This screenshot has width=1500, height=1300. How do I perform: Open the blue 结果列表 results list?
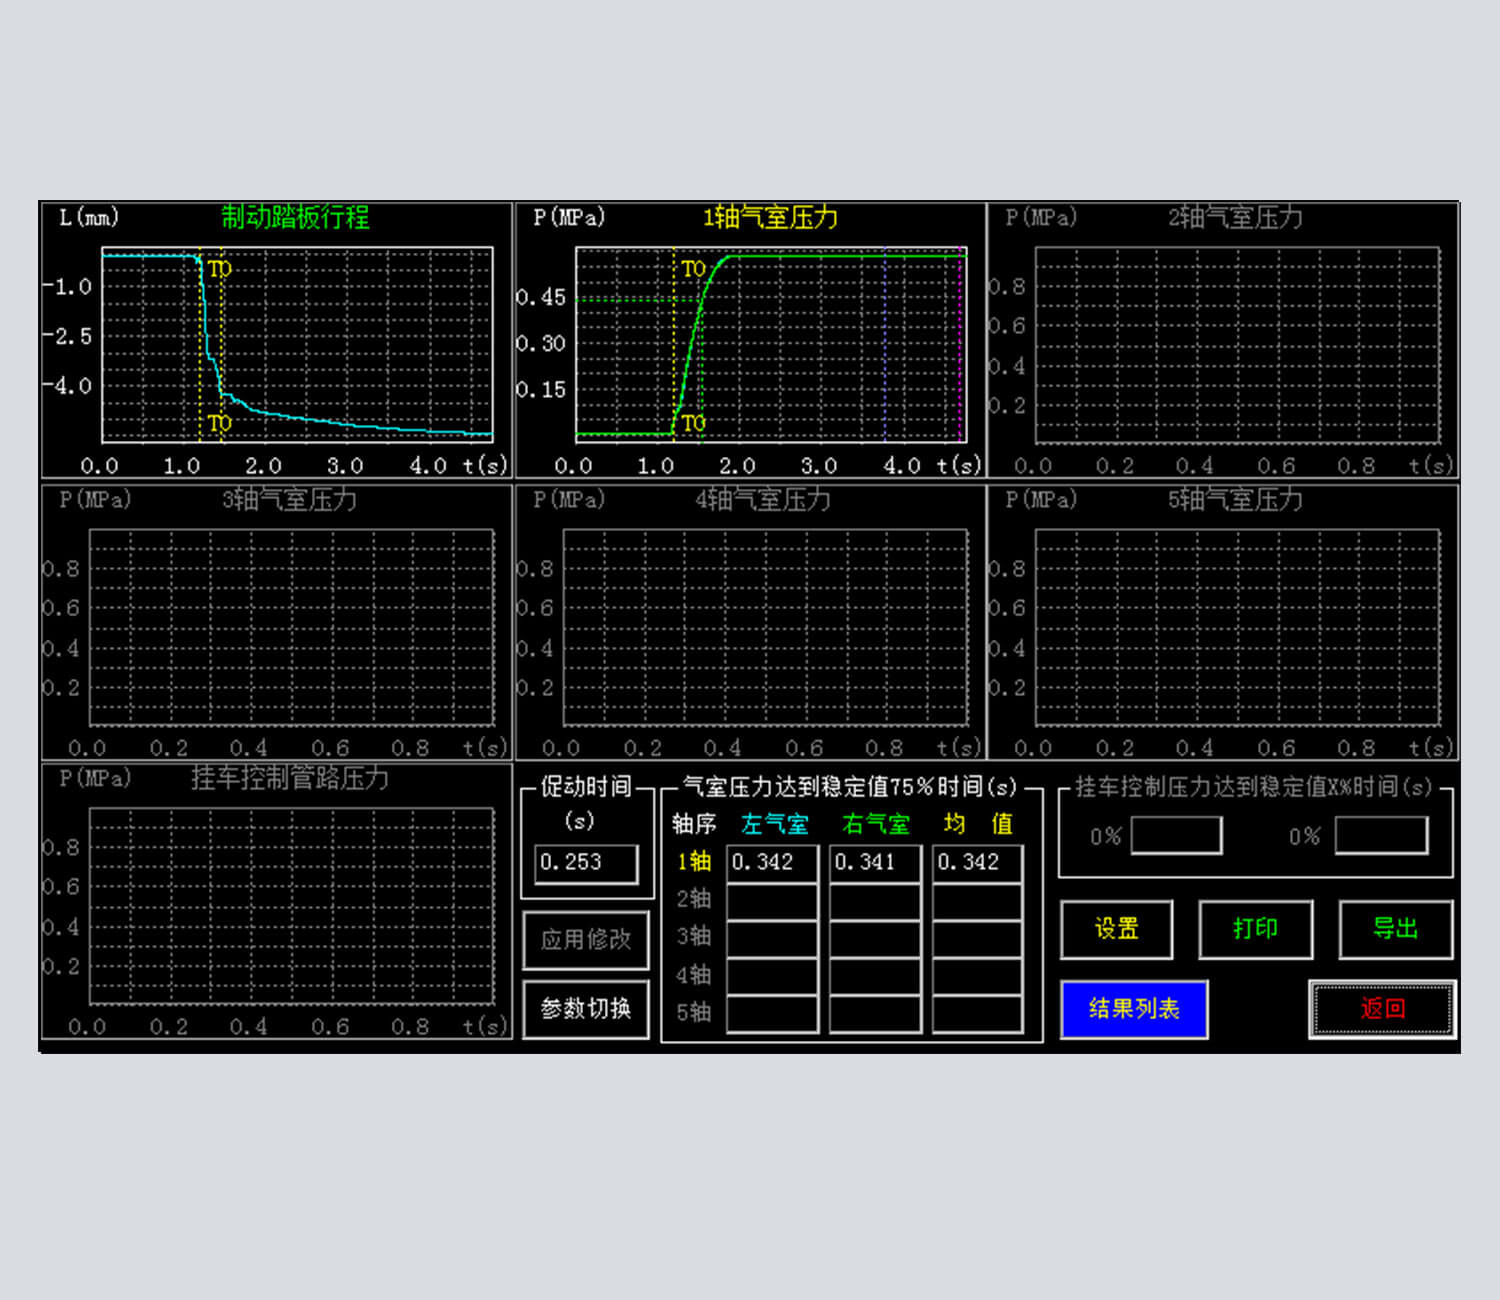(1134, 1009)
